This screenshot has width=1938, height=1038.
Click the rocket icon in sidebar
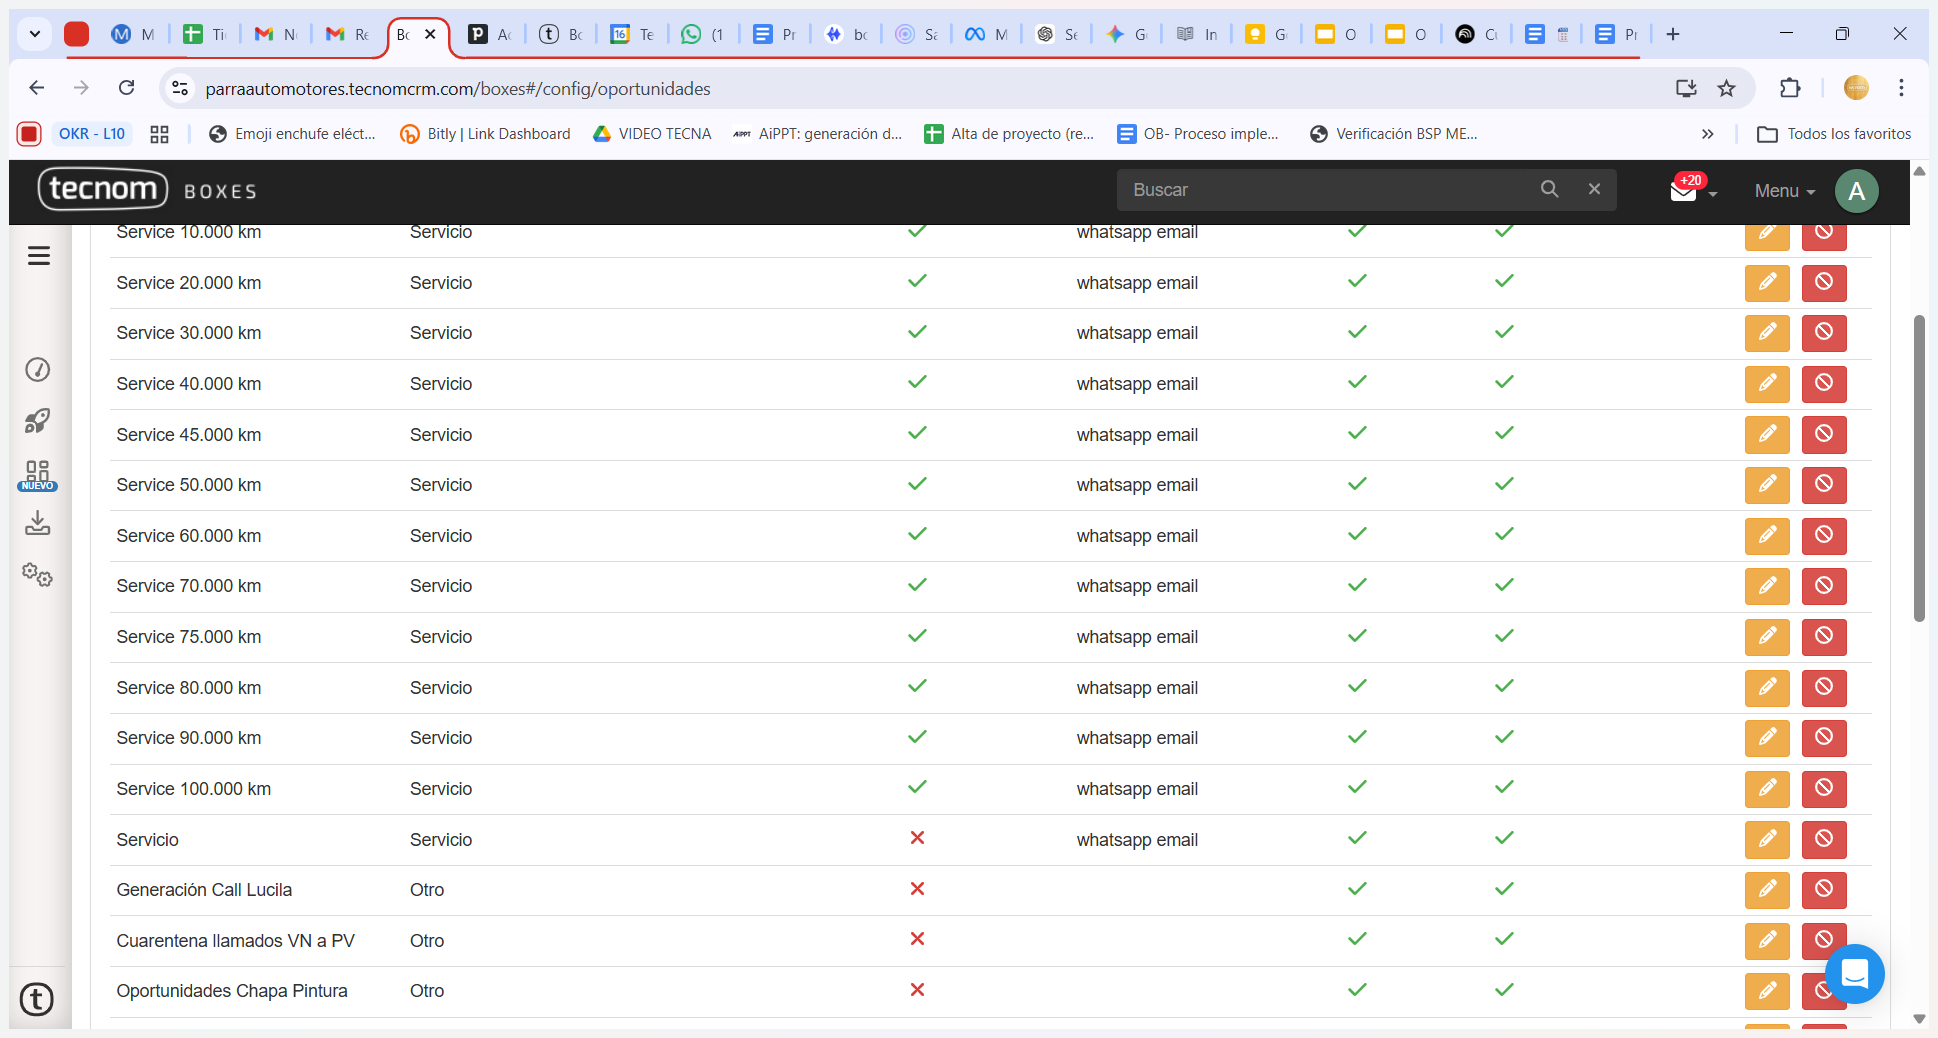coord(38,421)
